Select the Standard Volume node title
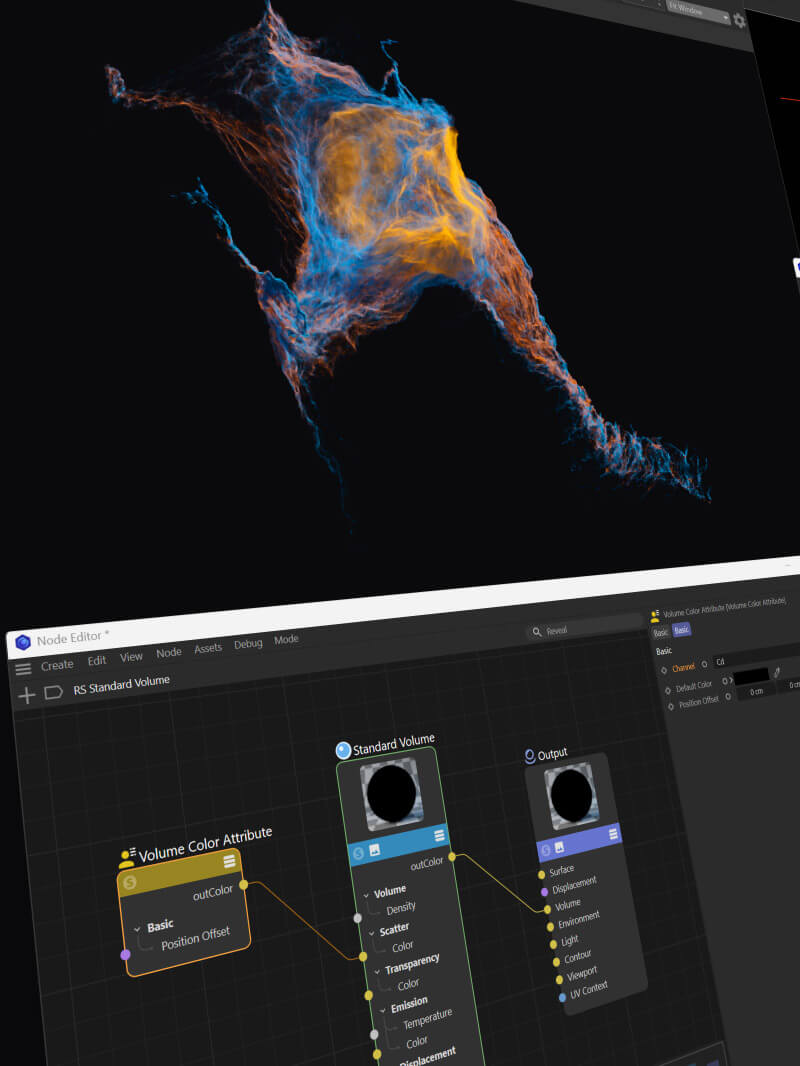 [x=394, y=744]
